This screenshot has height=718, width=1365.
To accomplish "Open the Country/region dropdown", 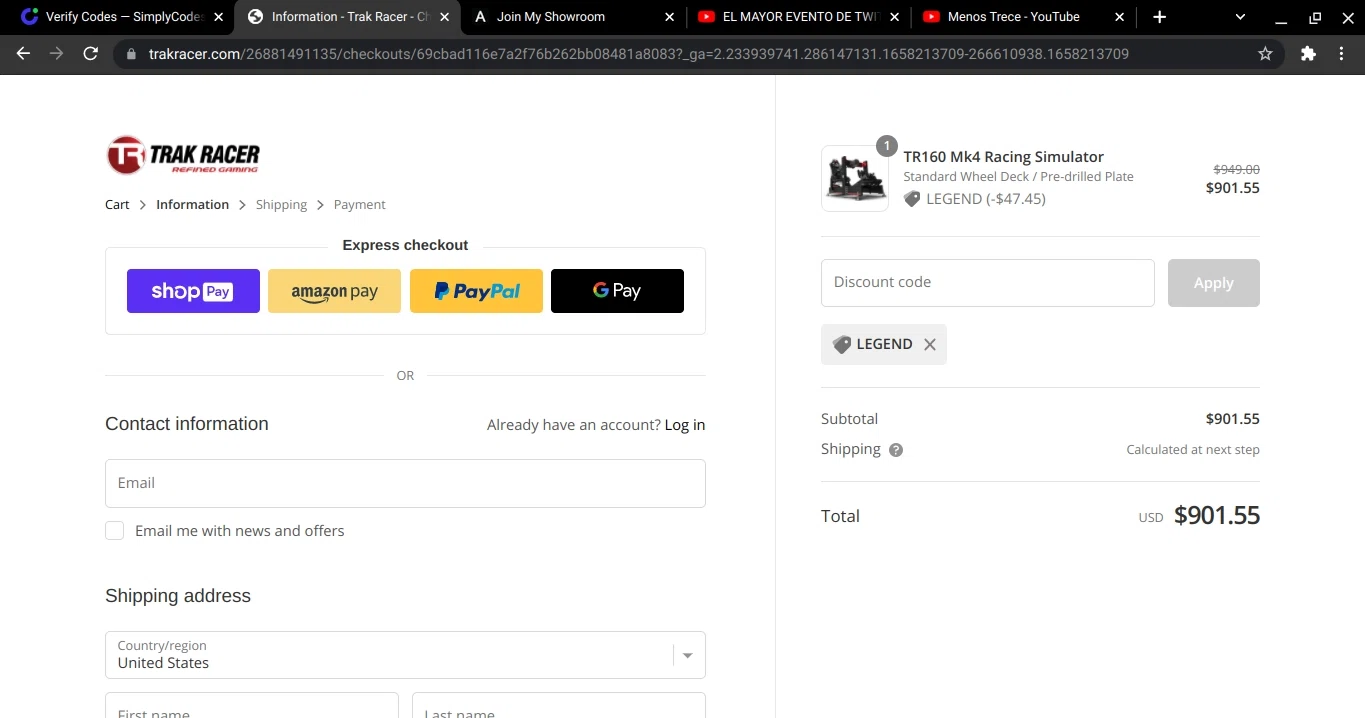I will [x=405, y=655].
